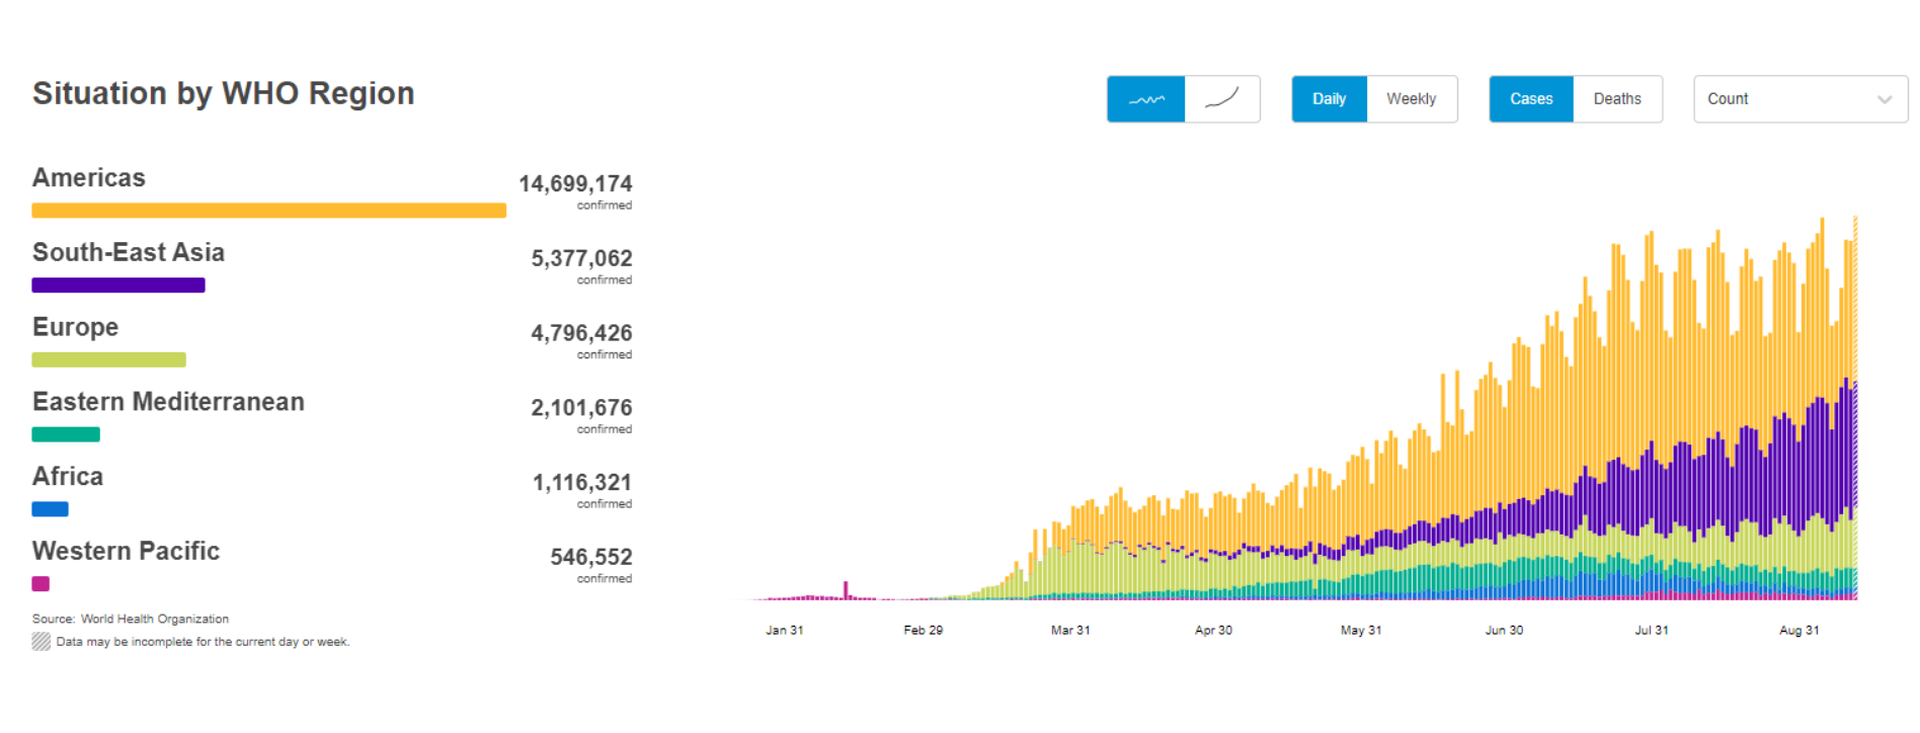Click the Feb 29 axis label

coord(923,630)
